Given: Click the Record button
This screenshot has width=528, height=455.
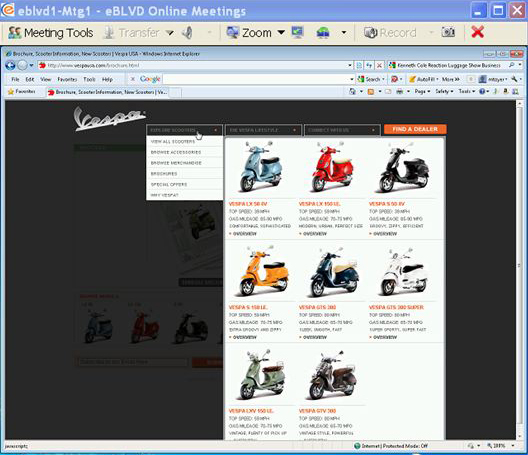Looking at the screenshot, I should [x=390, y=33].
